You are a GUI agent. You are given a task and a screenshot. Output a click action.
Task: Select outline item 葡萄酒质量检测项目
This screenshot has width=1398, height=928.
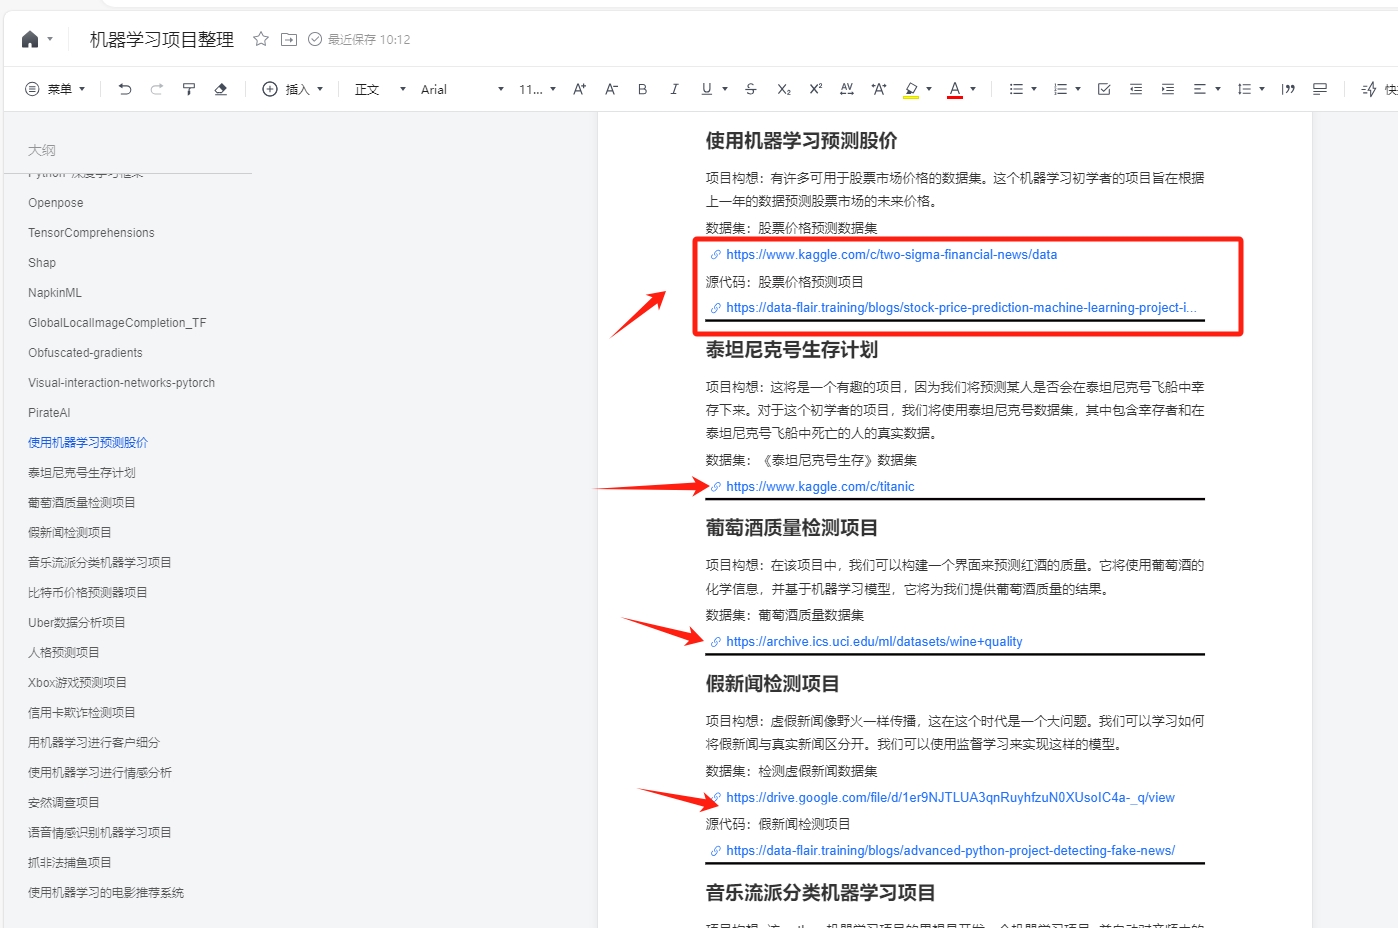[82, 503]
